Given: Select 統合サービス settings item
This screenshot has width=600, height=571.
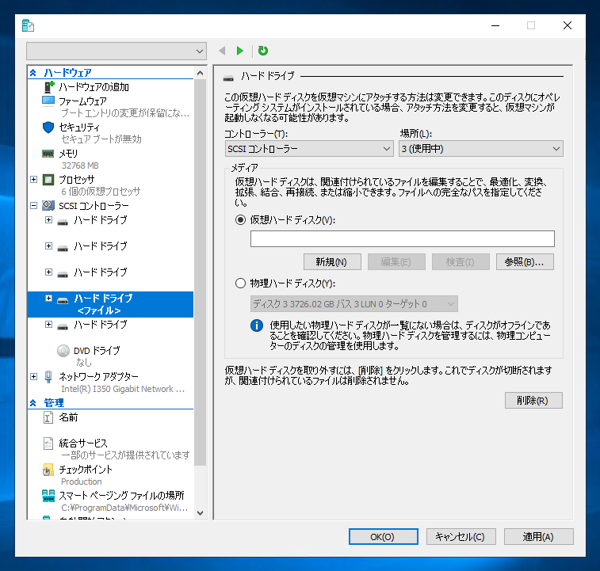Looking at the screenshot, I should click(83, 443).
